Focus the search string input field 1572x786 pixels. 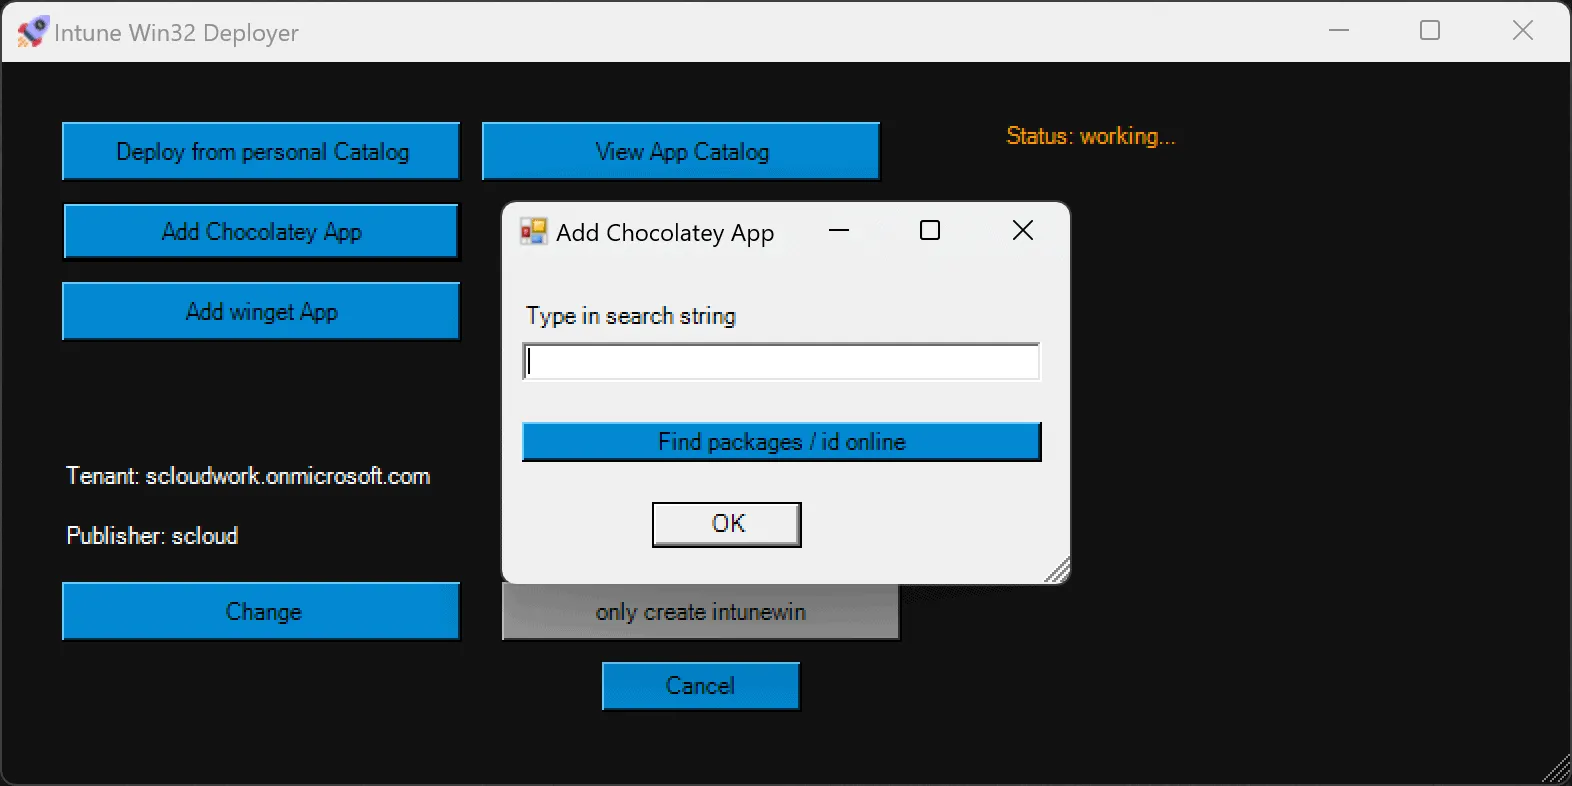point(781,361)
